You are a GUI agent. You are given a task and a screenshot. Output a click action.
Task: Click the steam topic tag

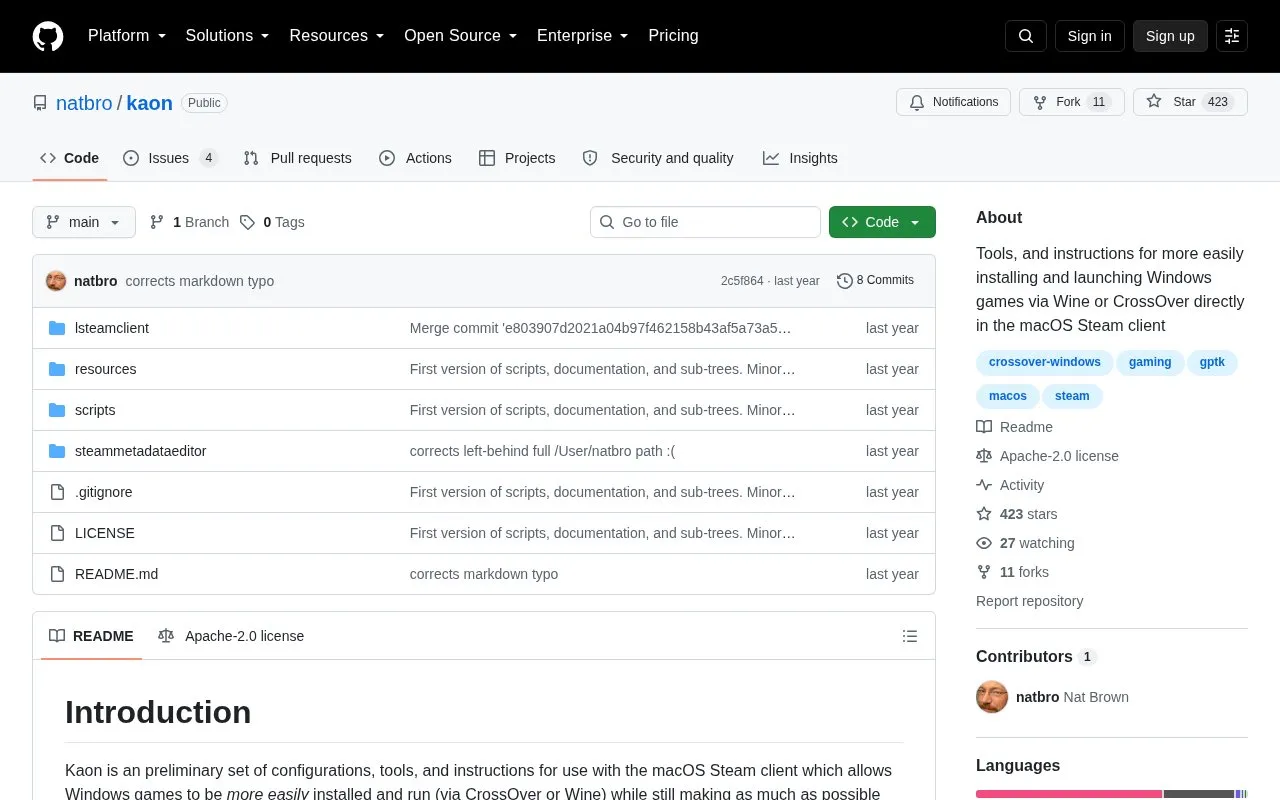pos(1072,396)
